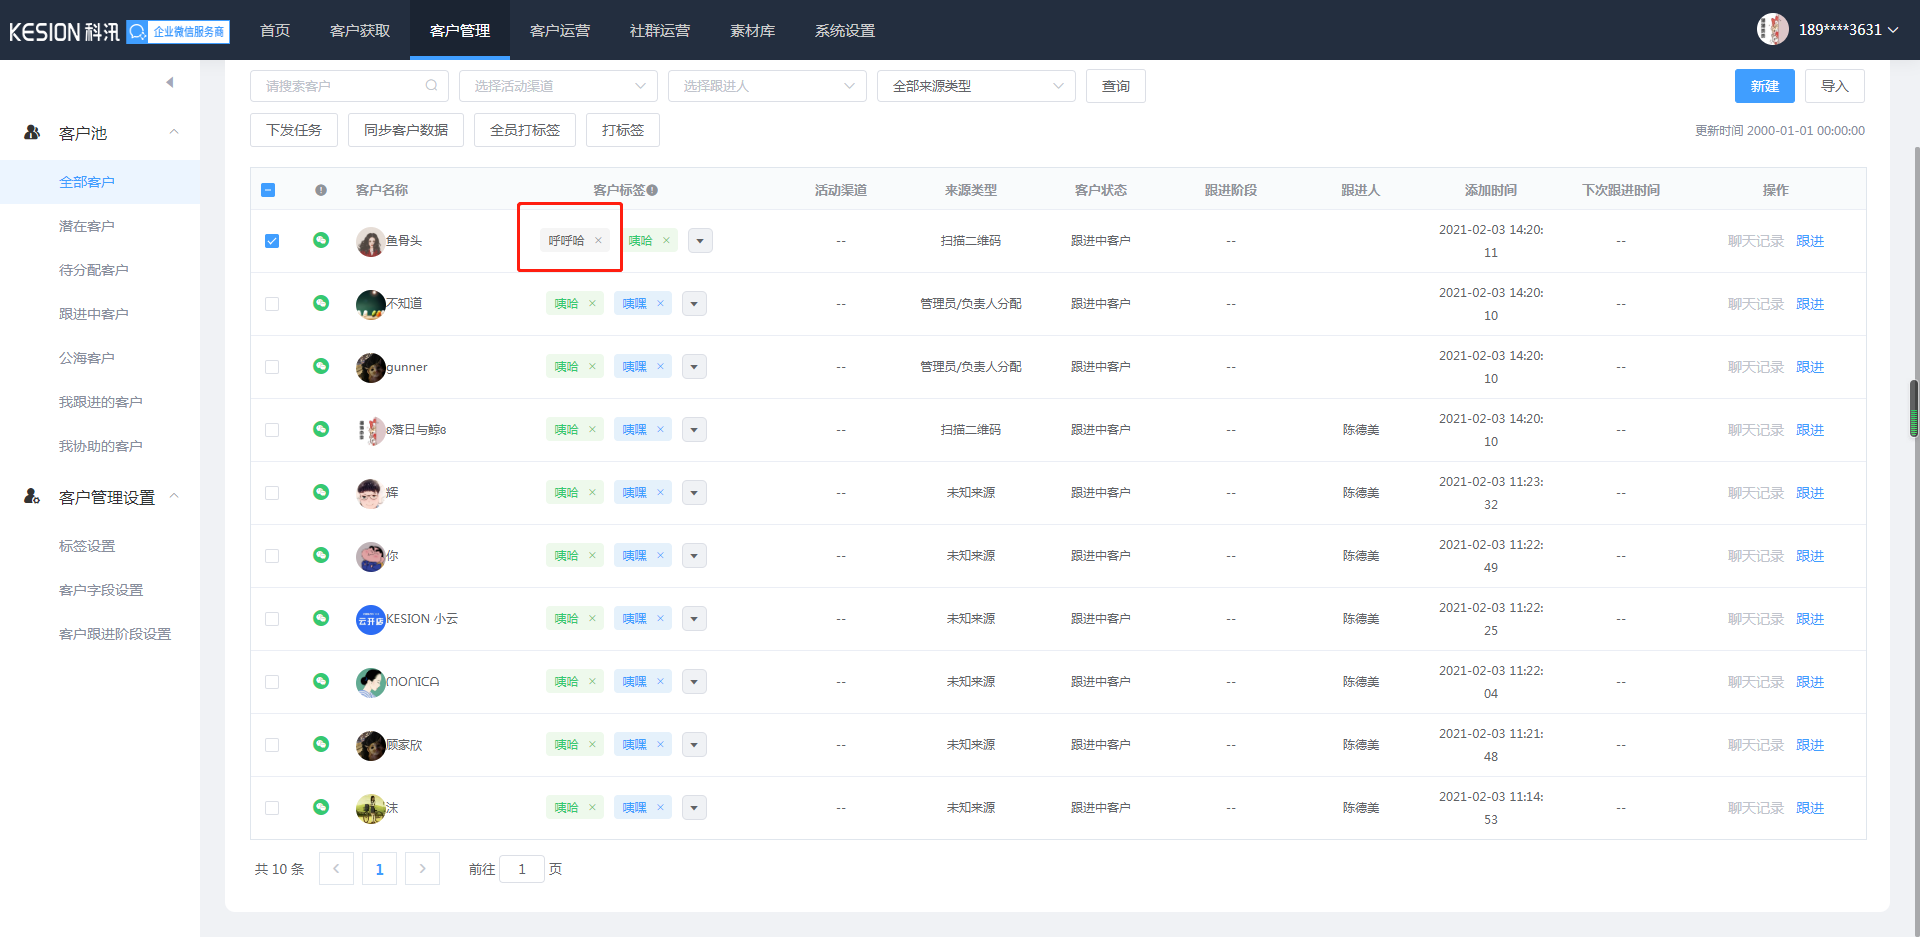Screen dimensions: 1920x937
Task: Toggle the select-all checkbox in the table header
Action: (x=268, y=190)
